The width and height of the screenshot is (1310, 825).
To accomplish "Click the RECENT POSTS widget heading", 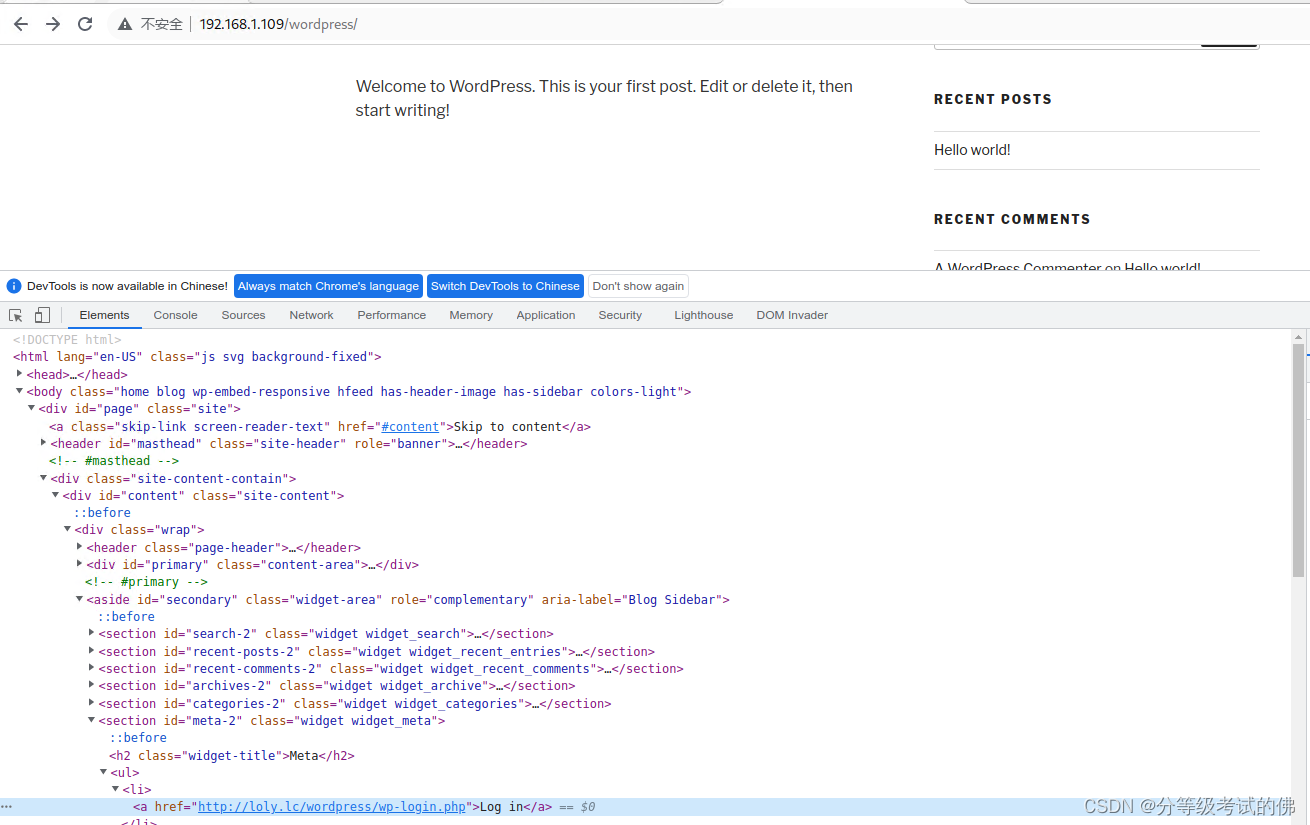I will (993, 99).
